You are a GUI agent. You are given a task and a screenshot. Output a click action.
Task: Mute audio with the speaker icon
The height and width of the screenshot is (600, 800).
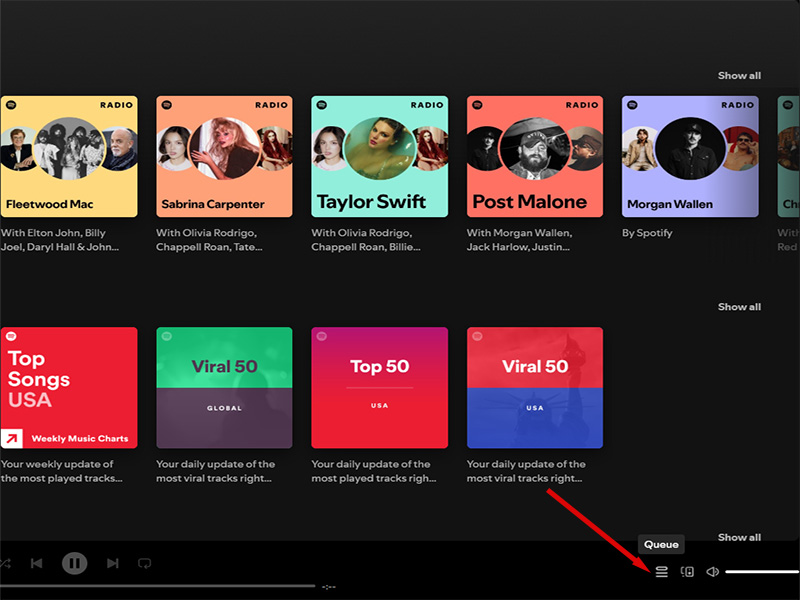tap(713, 571)
